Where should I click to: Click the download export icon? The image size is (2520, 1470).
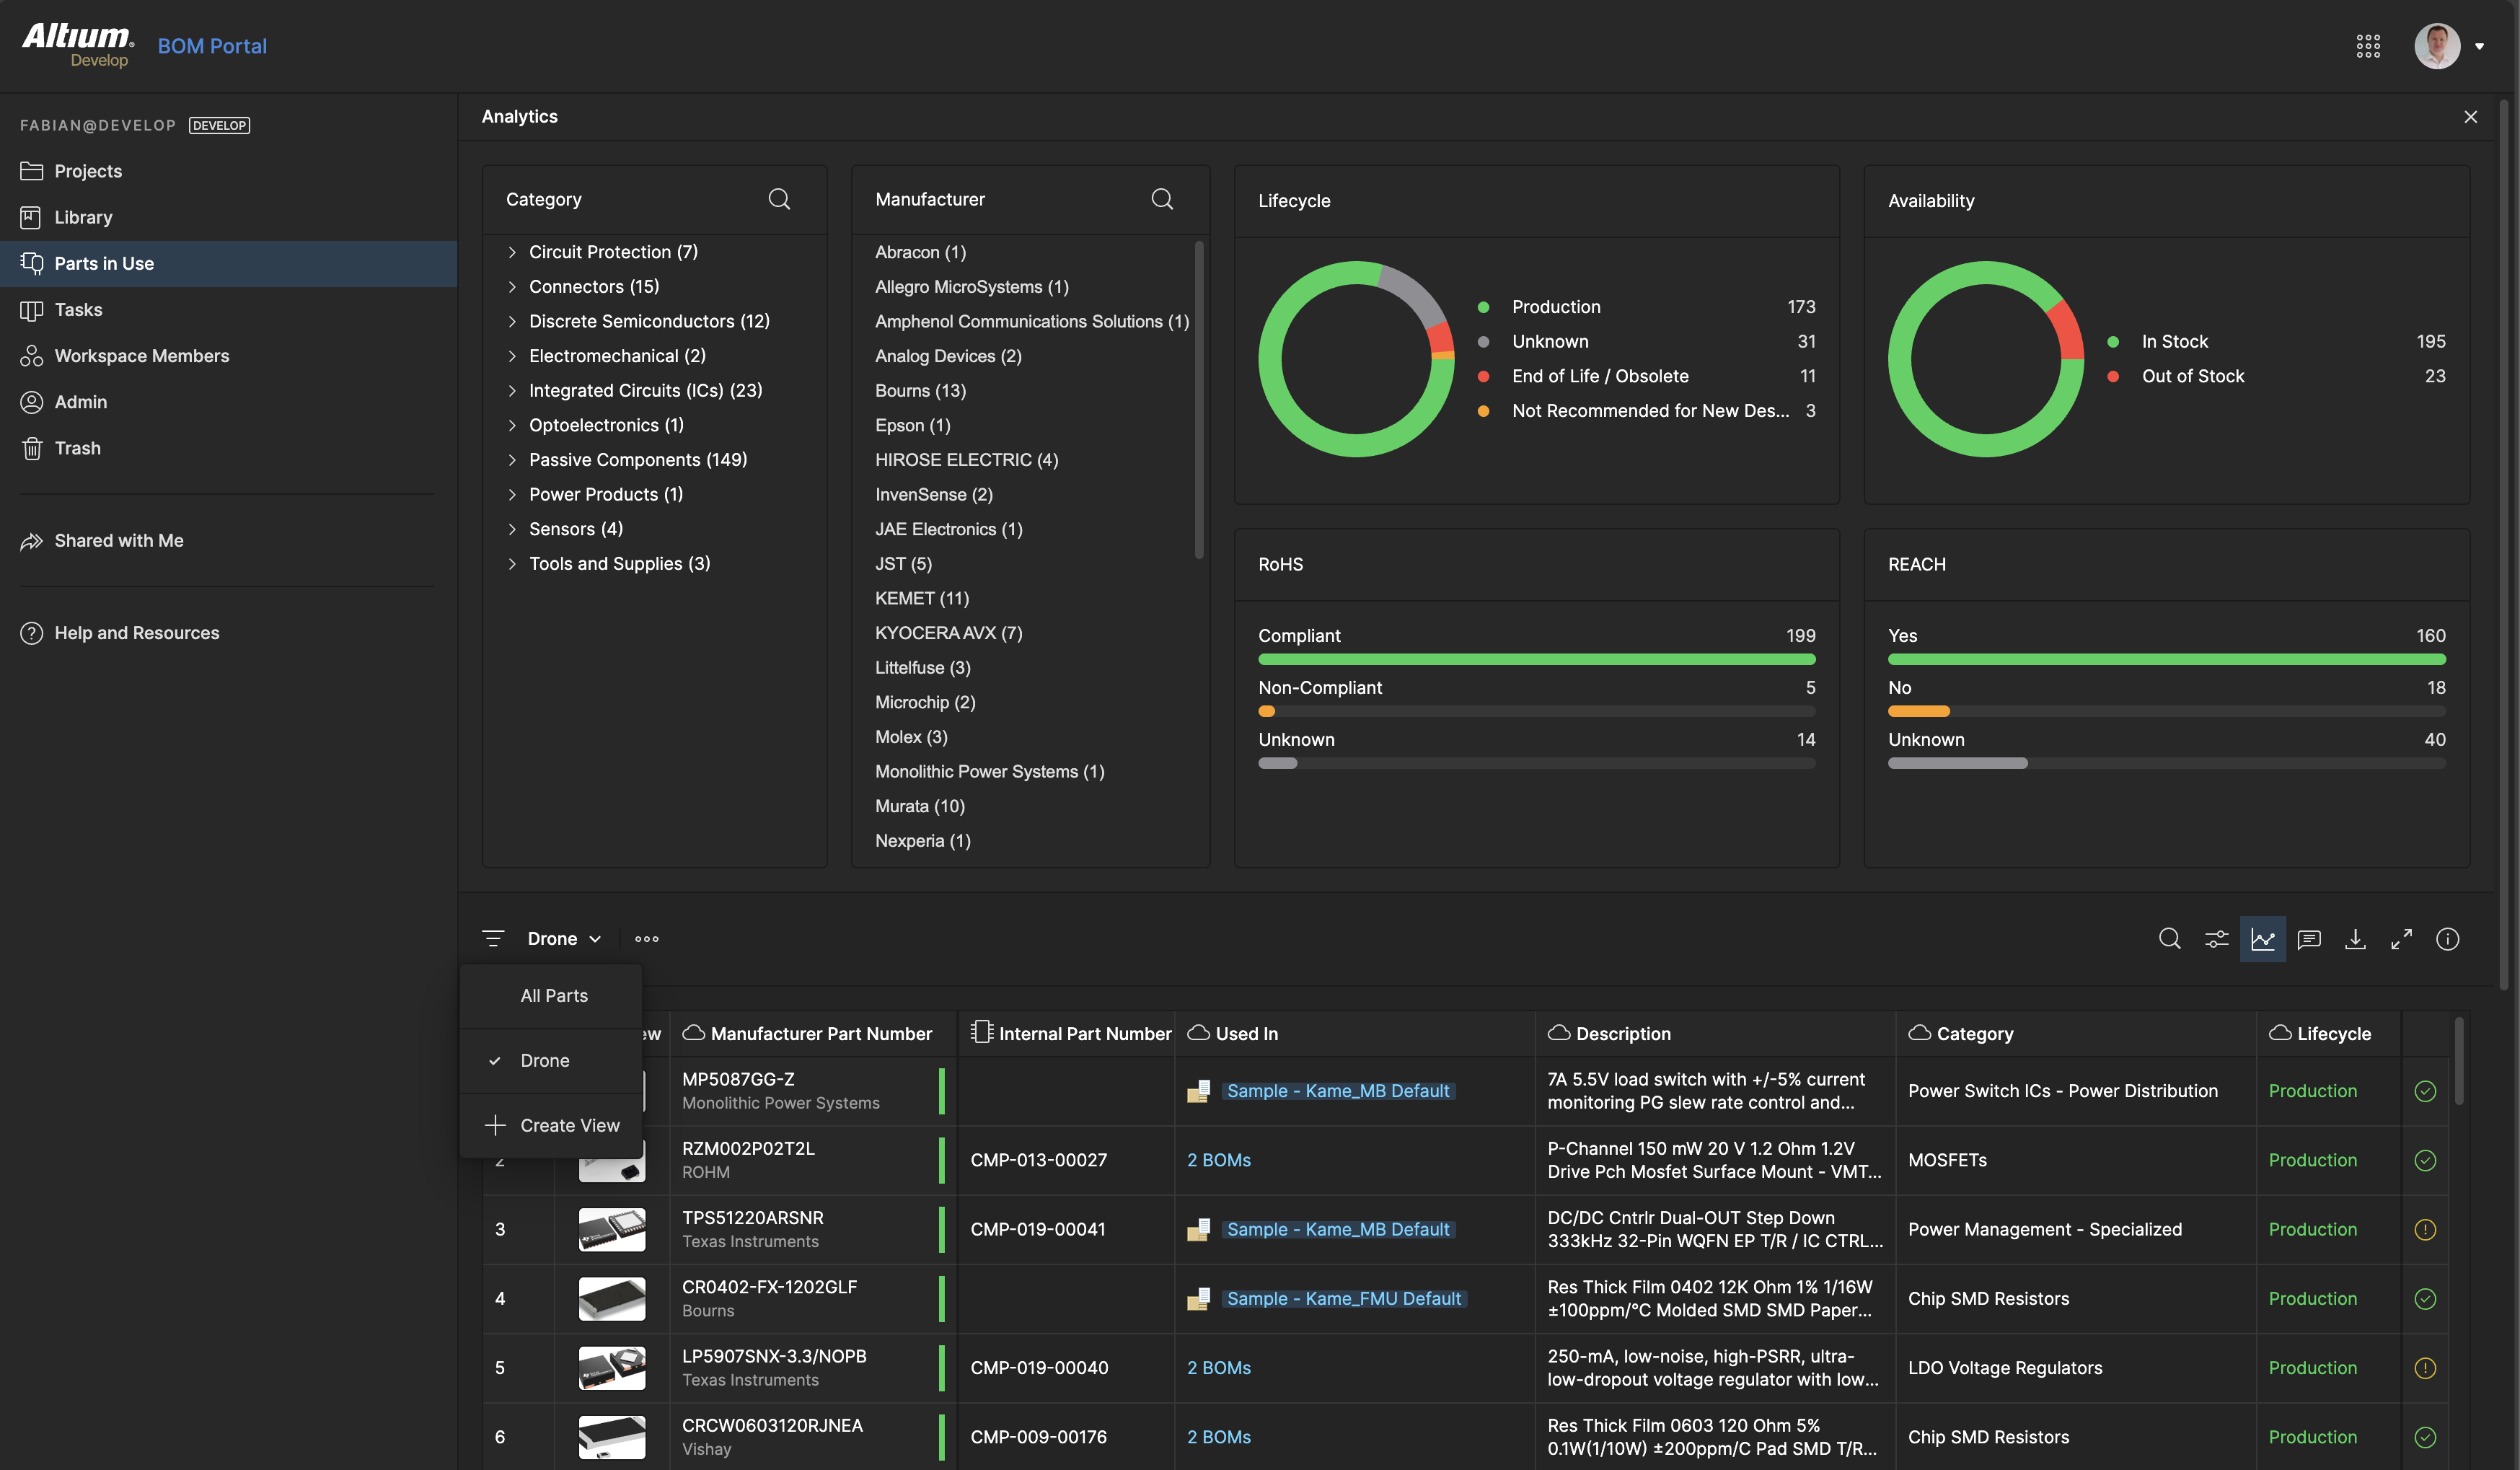coord(2355,939)
